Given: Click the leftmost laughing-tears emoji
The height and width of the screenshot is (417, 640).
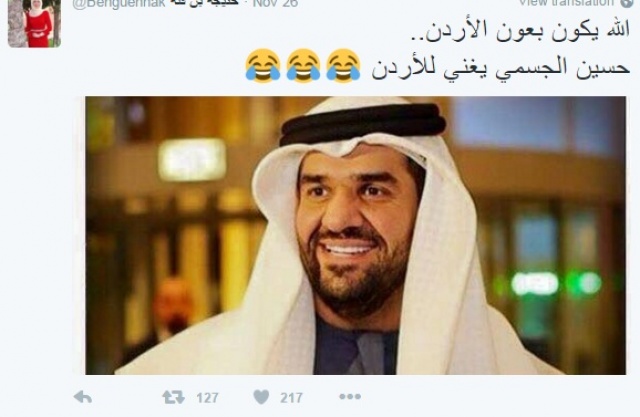Looking at the screenshot, I should point(263,65).
